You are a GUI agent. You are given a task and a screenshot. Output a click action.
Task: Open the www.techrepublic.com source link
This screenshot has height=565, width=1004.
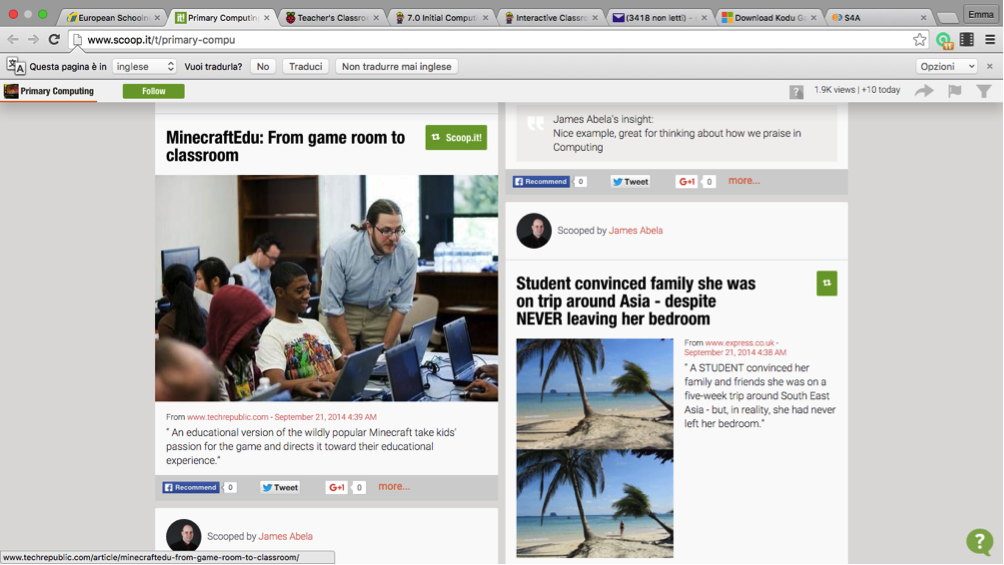(227, 417)
